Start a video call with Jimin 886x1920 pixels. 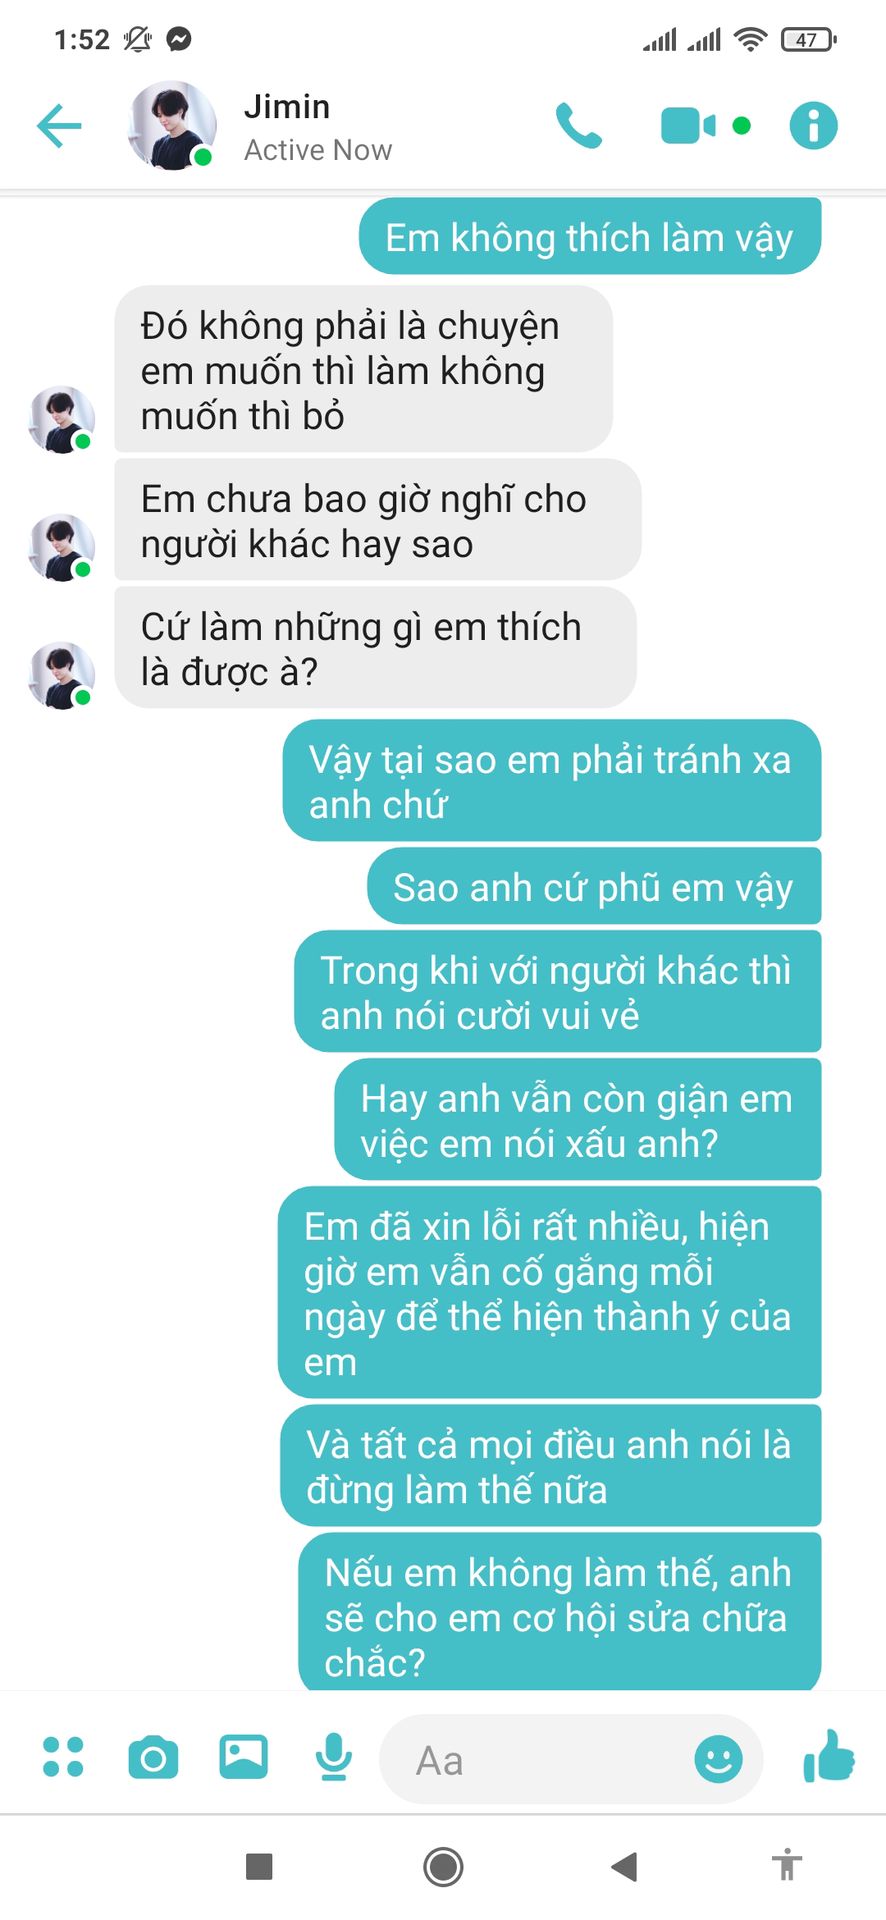pos(688,126)
